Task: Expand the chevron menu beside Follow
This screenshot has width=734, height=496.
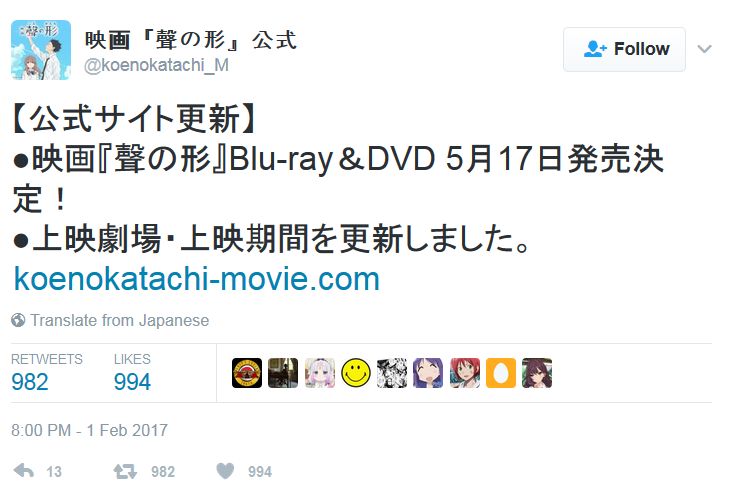Action: pyautogui.click(x=705, y=49)
